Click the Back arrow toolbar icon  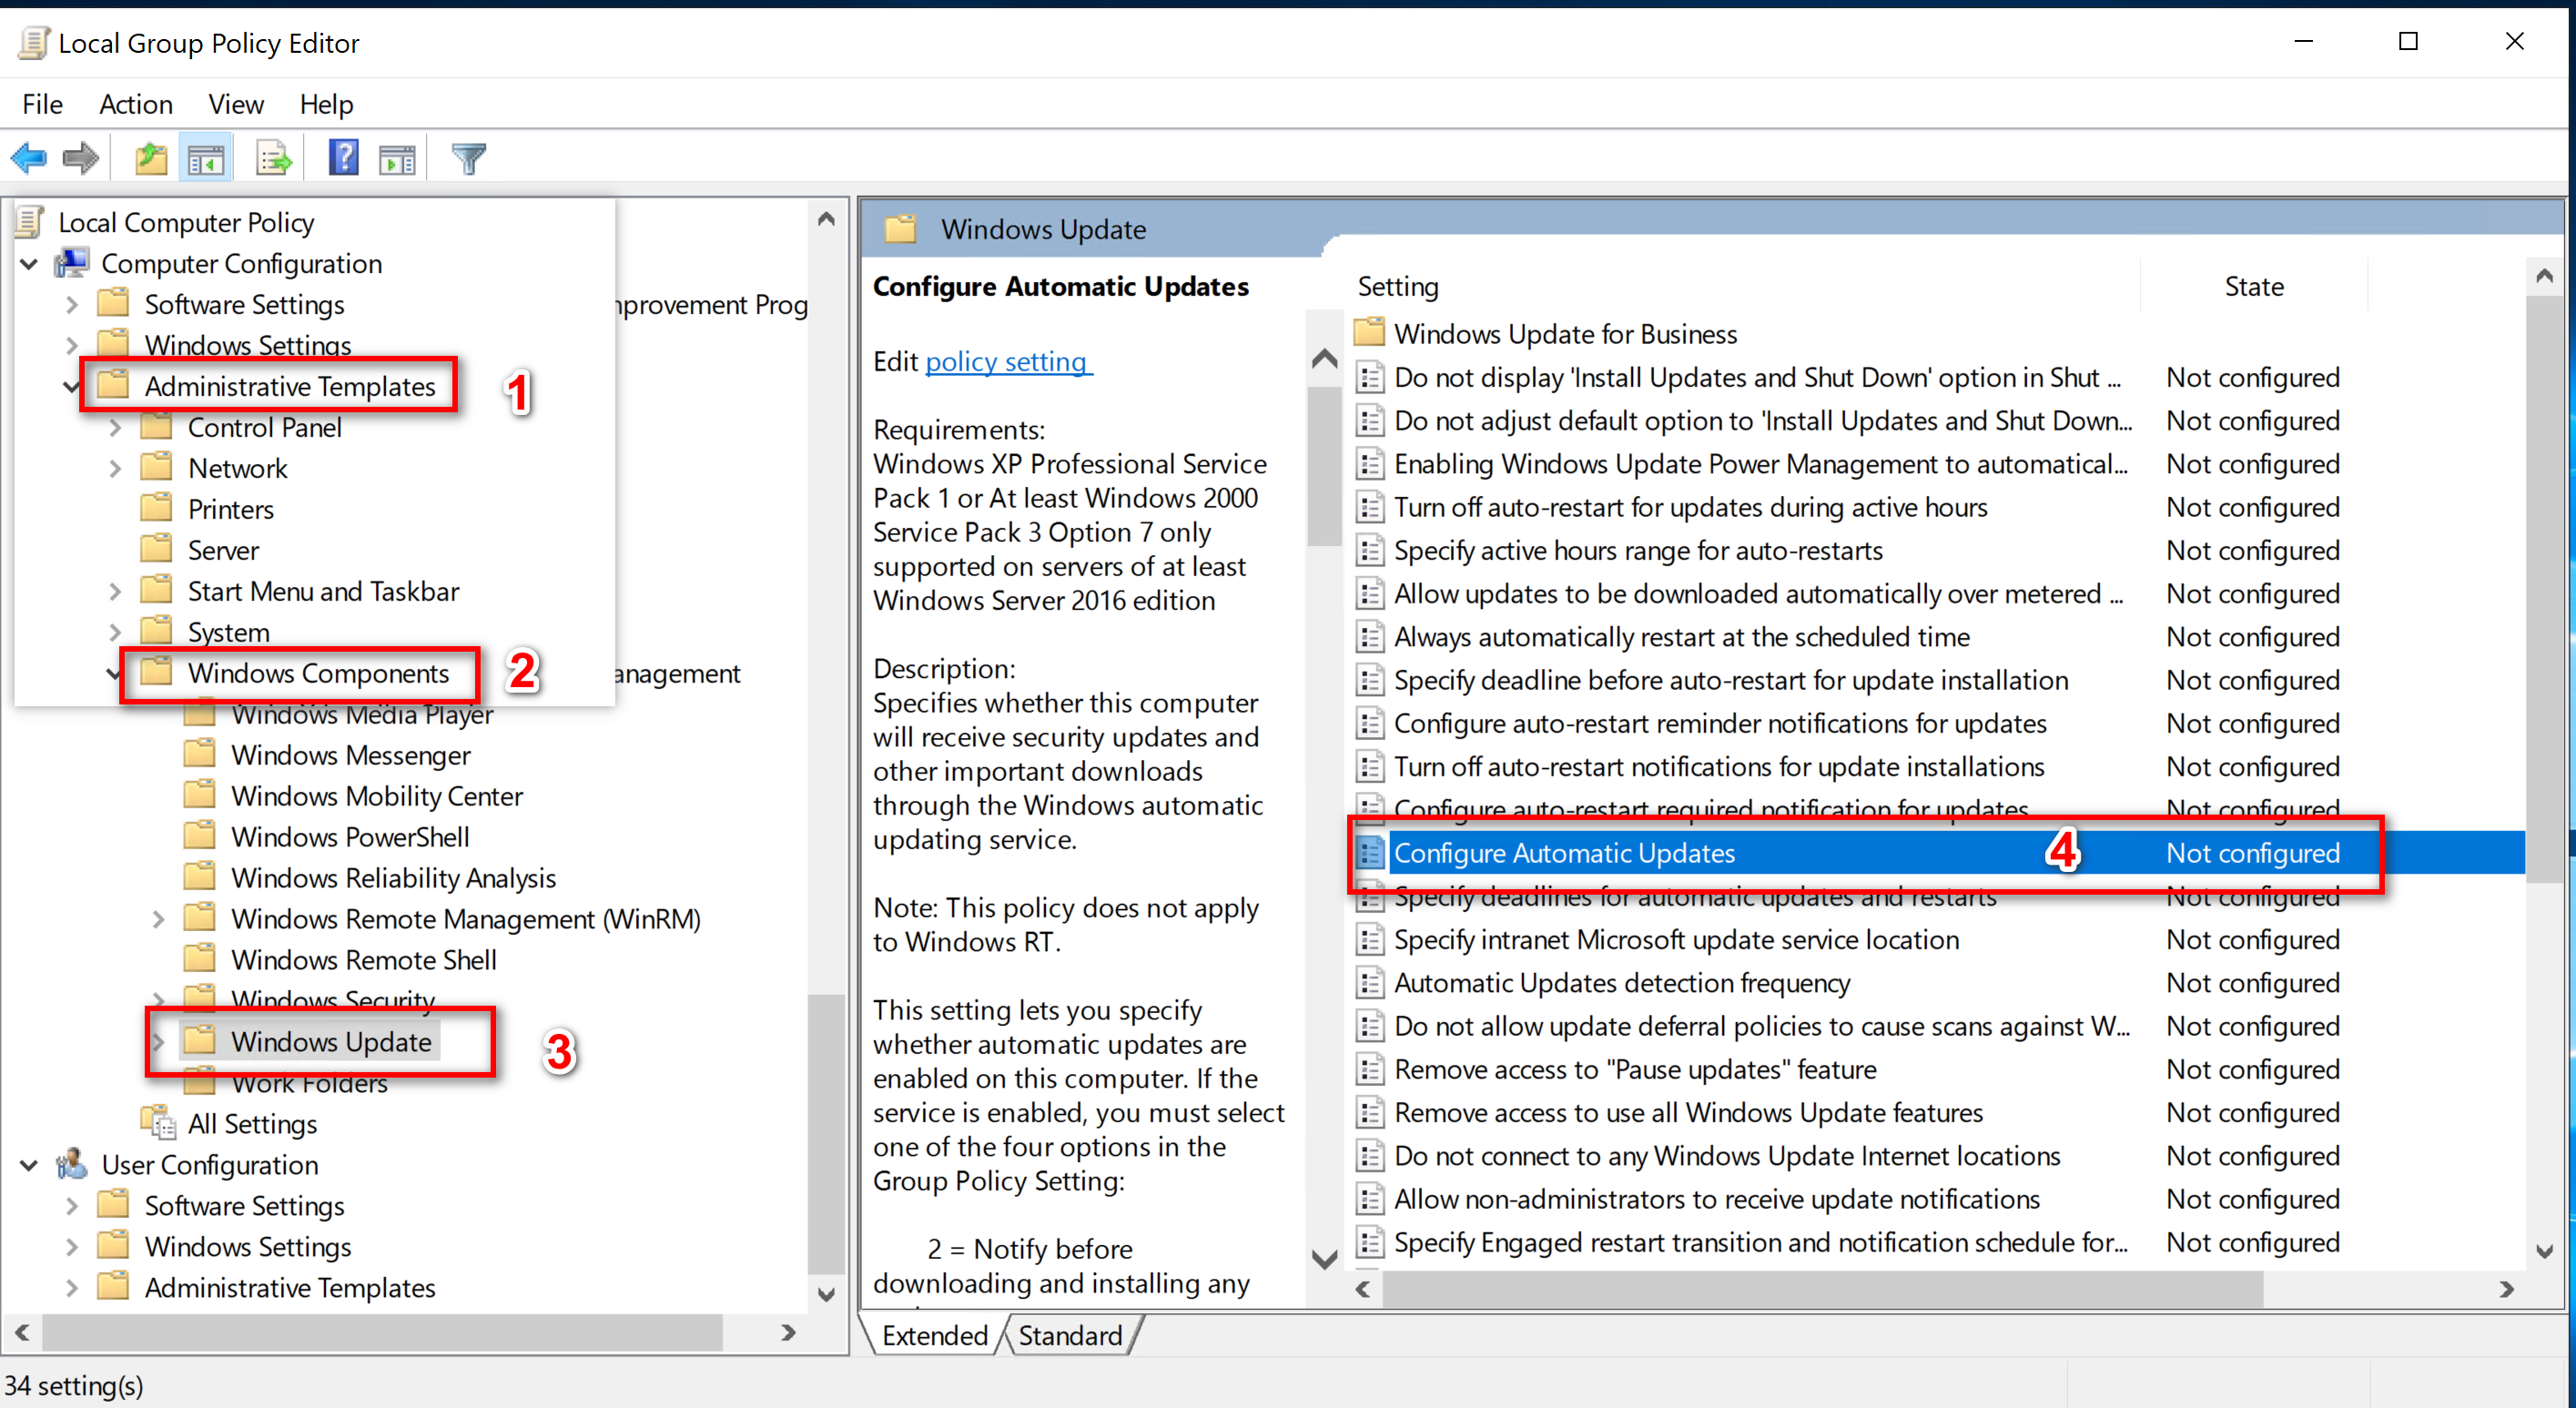29,158
